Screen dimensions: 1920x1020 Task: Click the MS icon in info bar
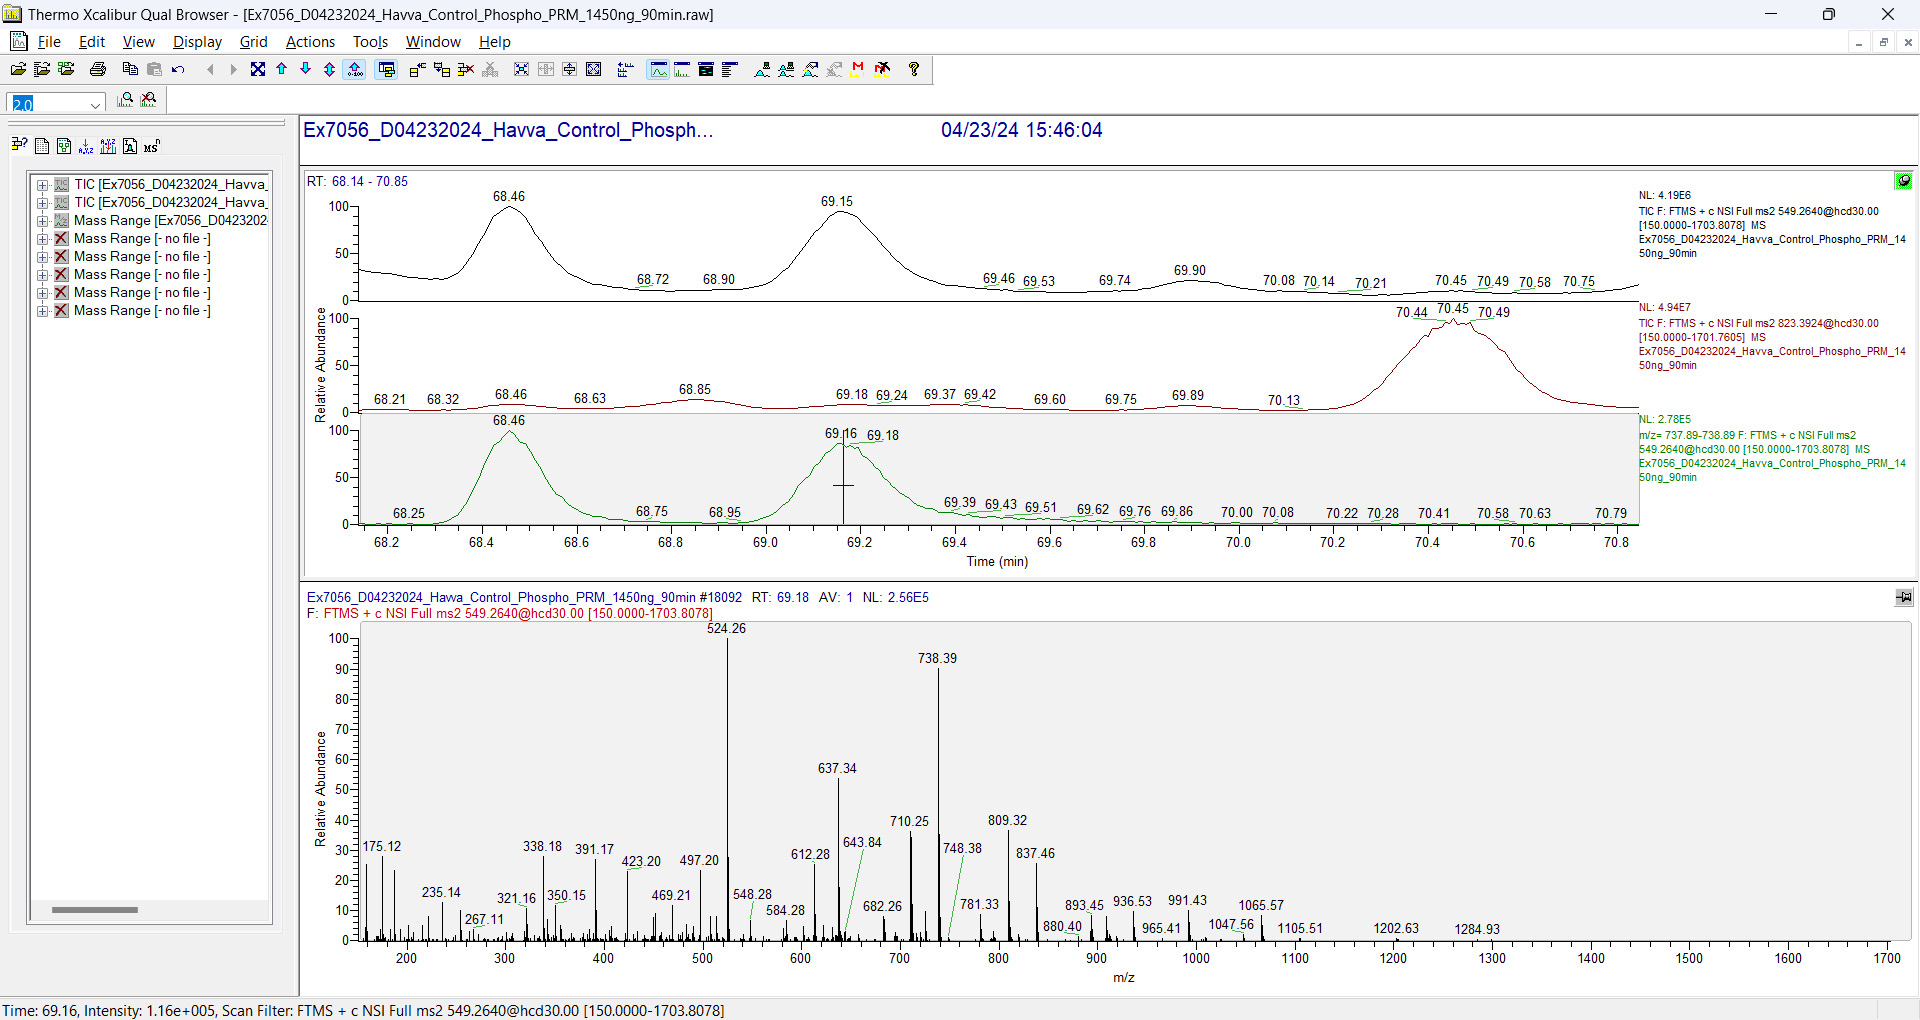coord(151,146)
